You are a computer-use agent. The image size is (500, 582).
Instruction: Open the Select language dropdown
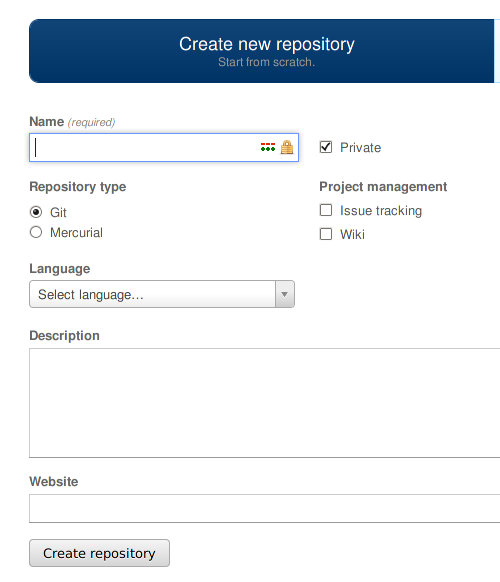click(x=162, y=294)
